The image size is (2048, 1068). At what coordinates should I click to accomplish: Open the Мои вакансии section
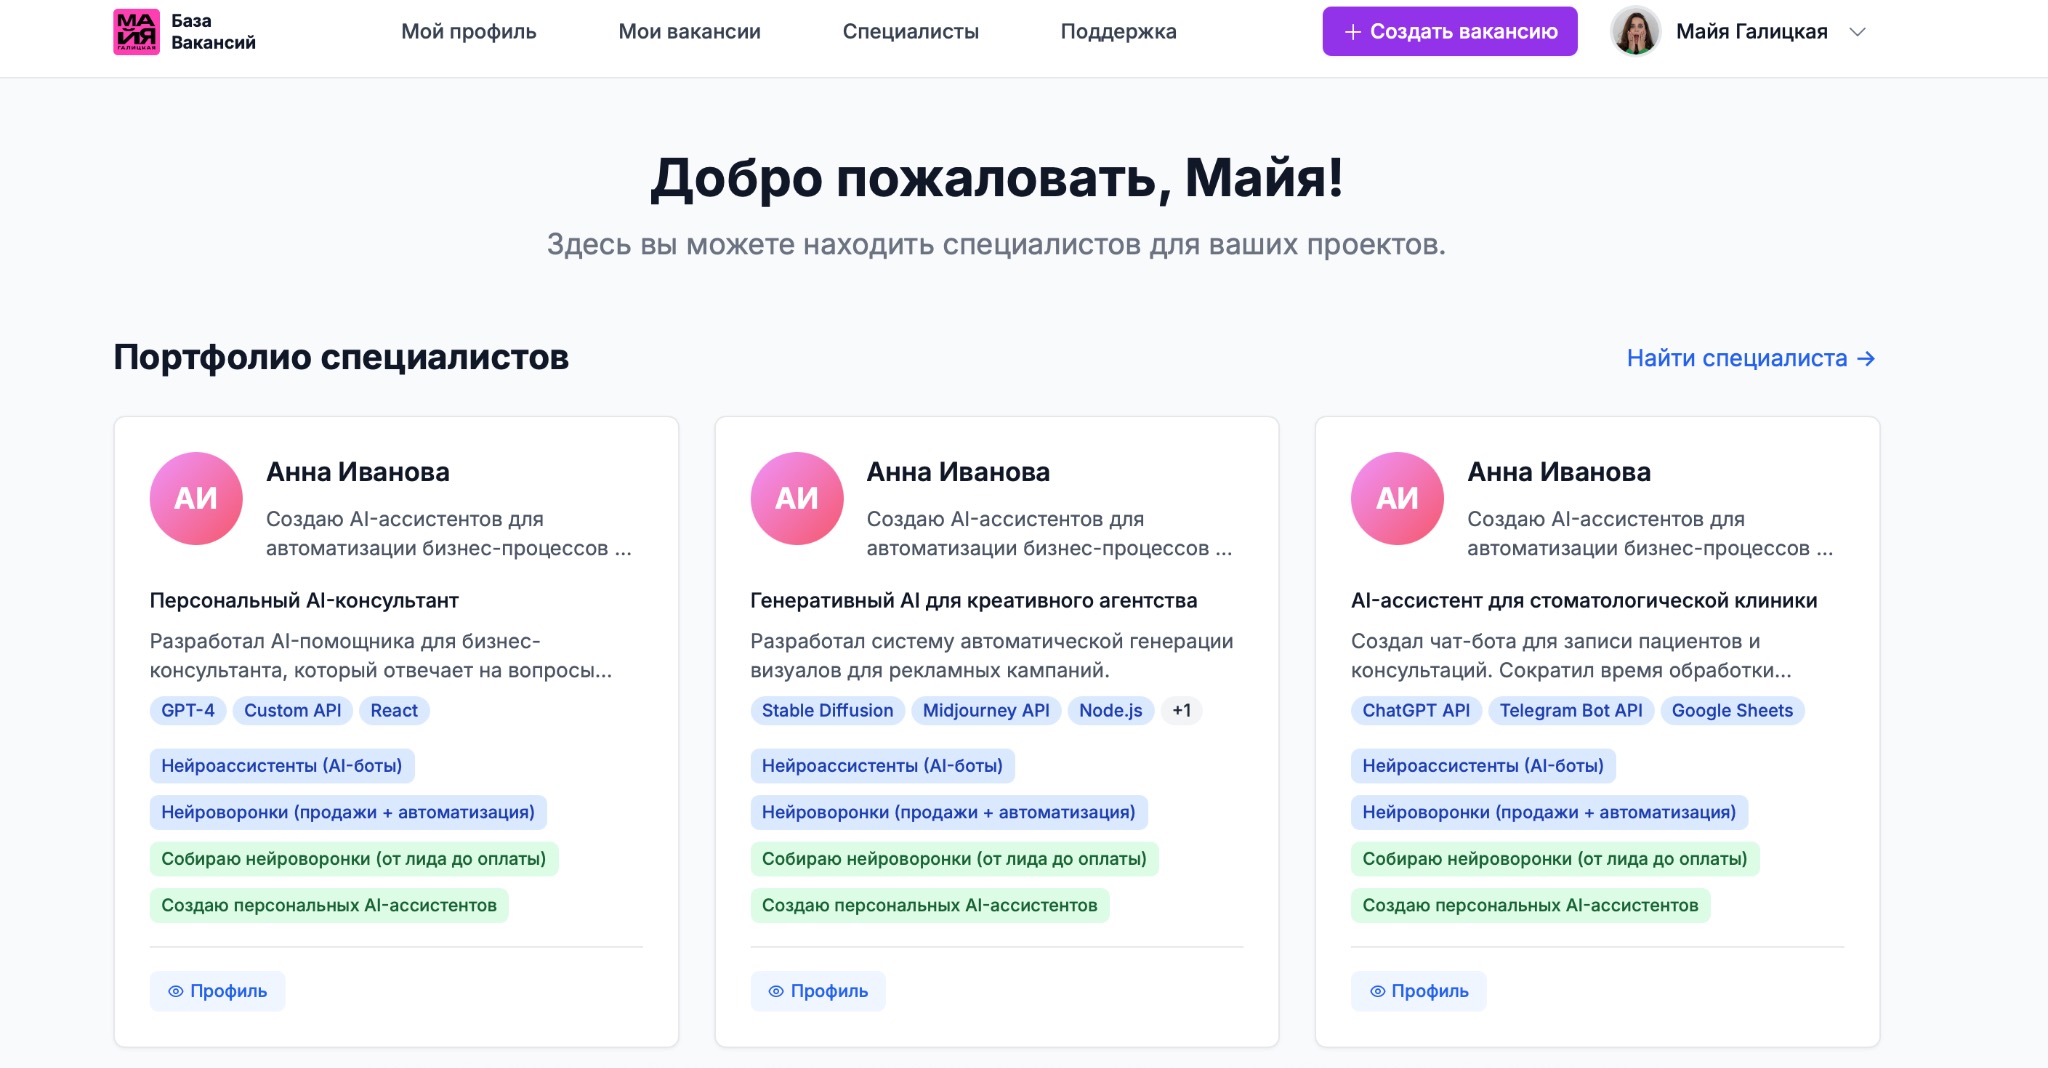point(689,31)
